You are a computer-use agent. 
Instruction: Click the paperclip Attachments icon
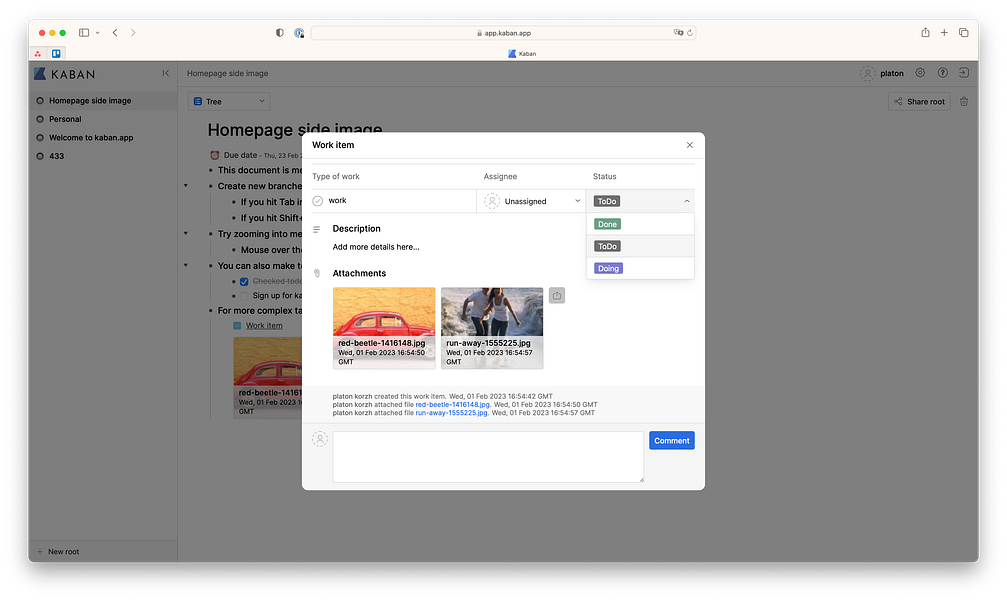317,273
